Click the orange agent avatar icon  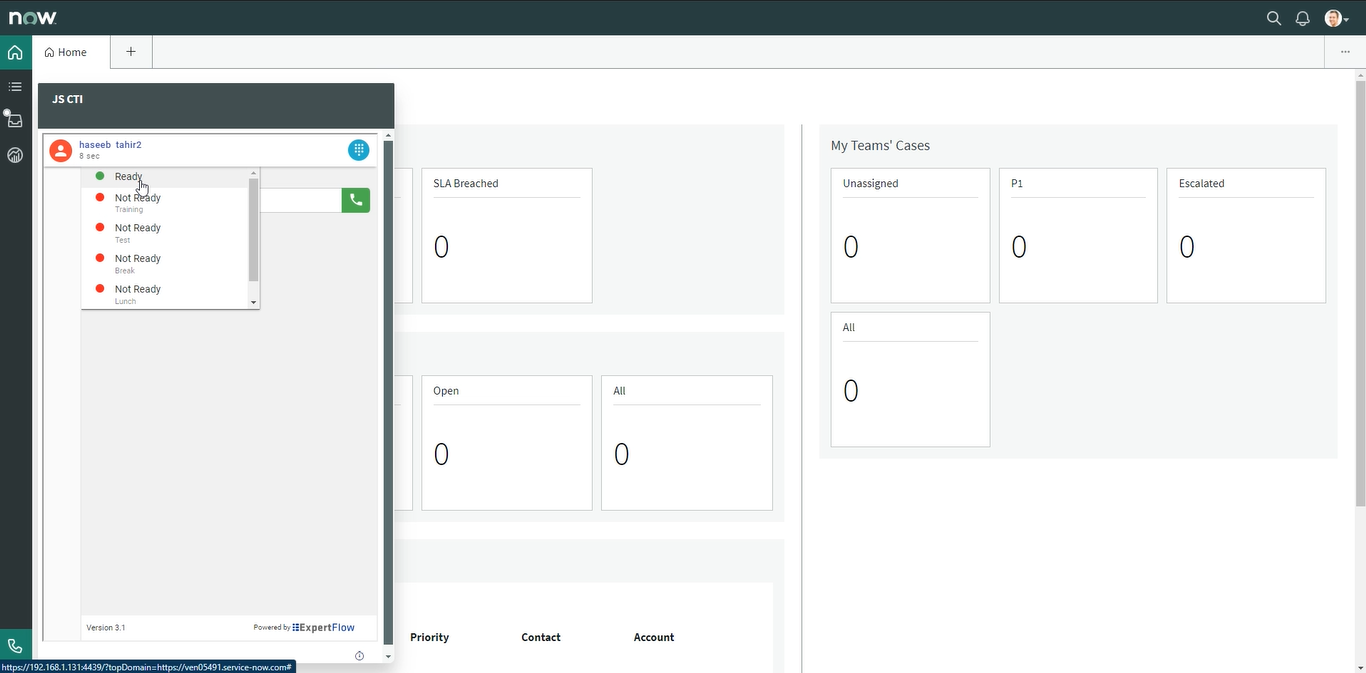click(x=61, y=150)
